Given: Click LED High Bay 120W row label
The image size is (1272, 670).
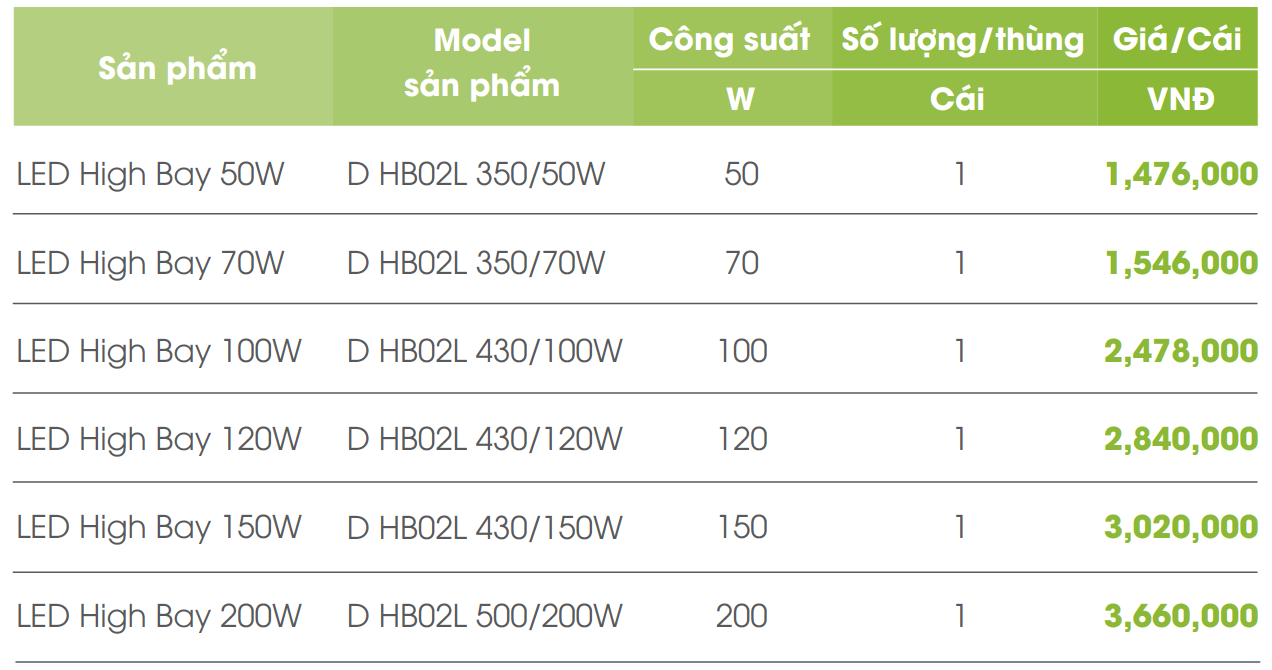Looking at the screenshot, I should click(159, 439).
